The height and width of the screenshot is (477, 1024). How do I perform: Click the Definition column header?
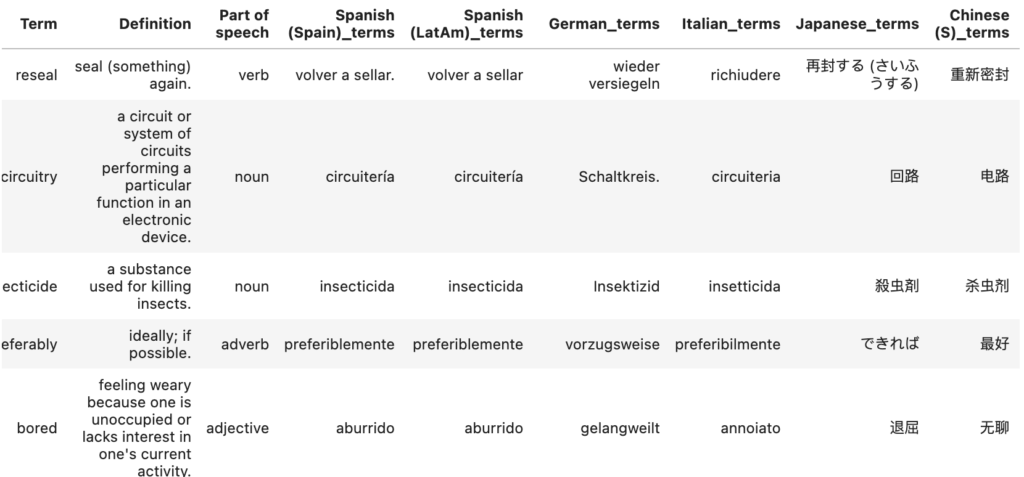click(155, 24)
